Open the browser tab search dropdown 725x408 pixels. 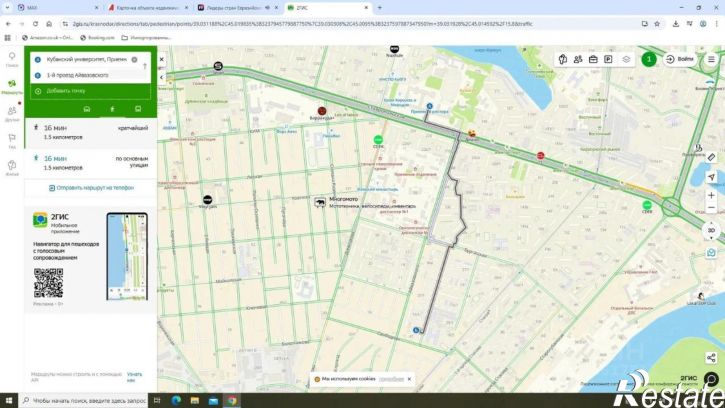click(x=7, y=8)
